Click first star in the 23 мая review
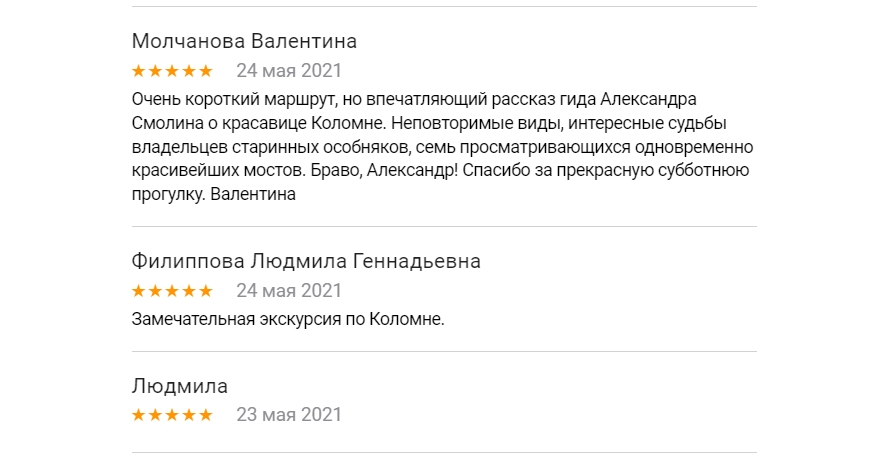The height and width of the screenshot is (473, 895). (x=139, y=415)
